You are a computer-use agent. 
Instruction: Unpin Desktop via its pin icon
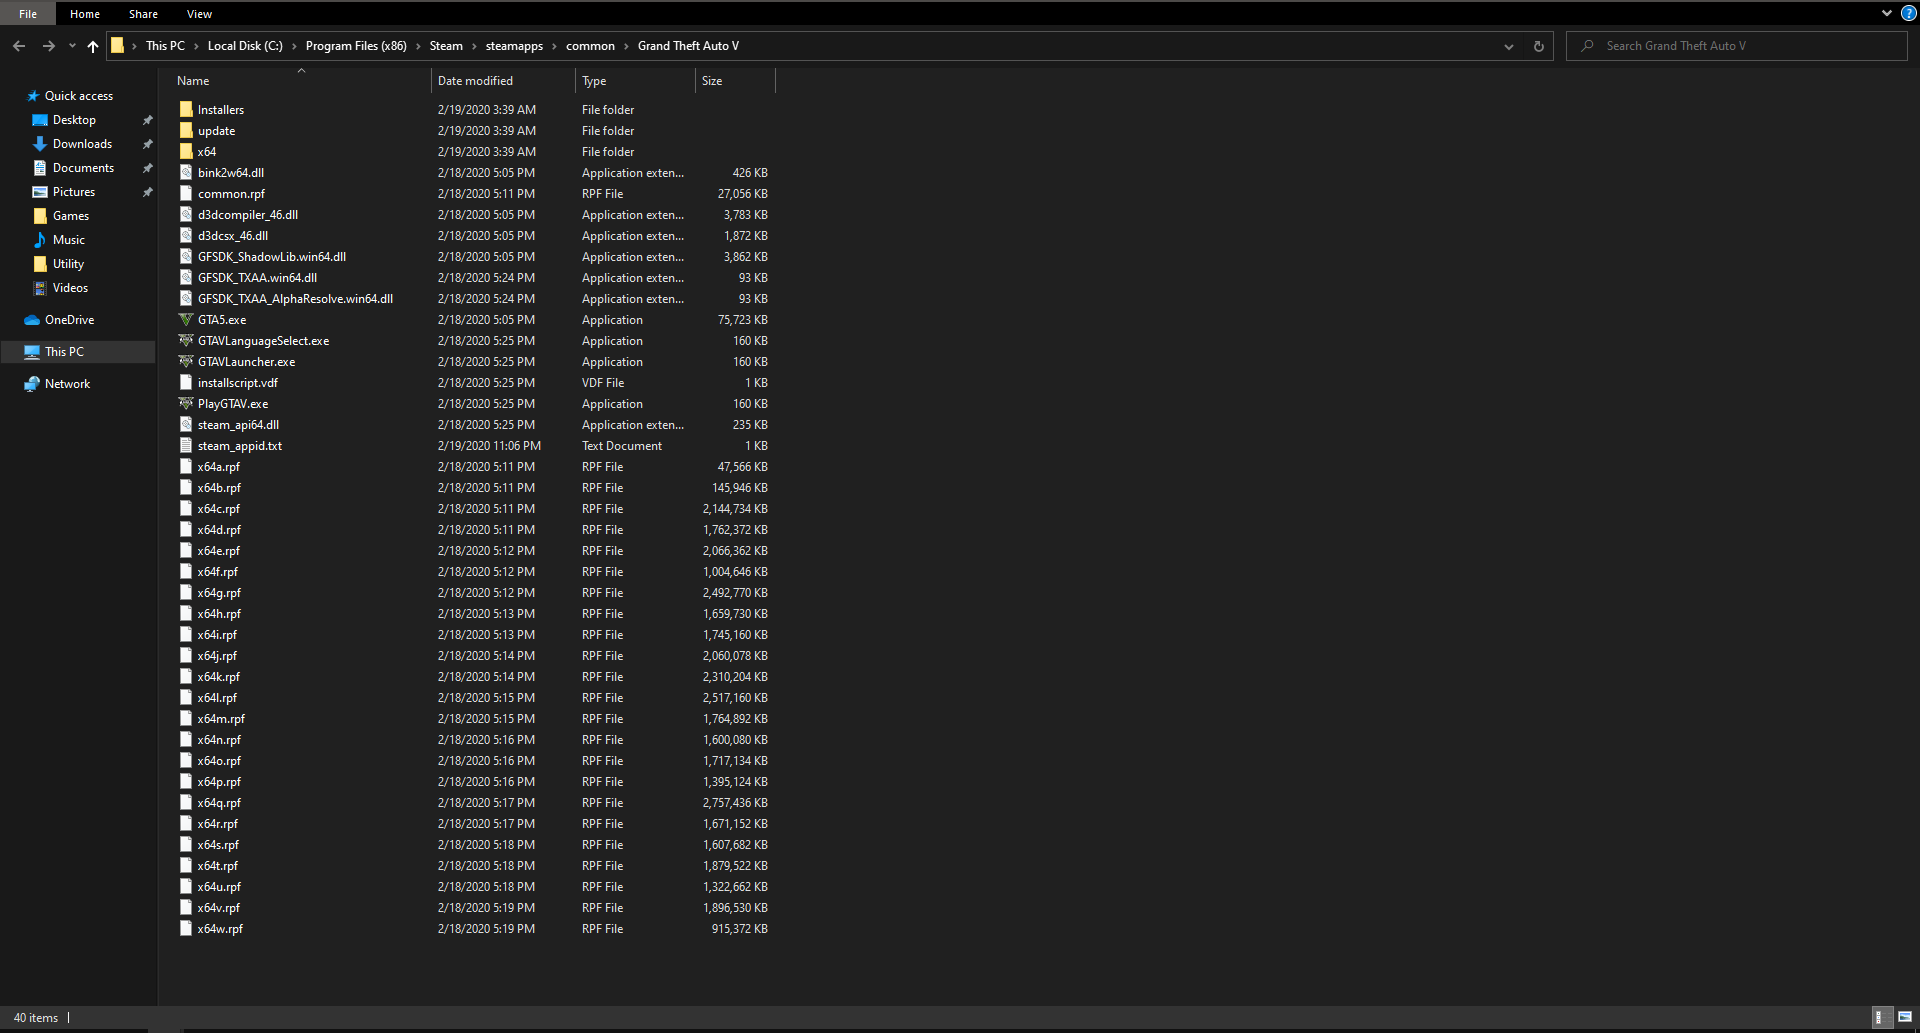click(147, 120)
